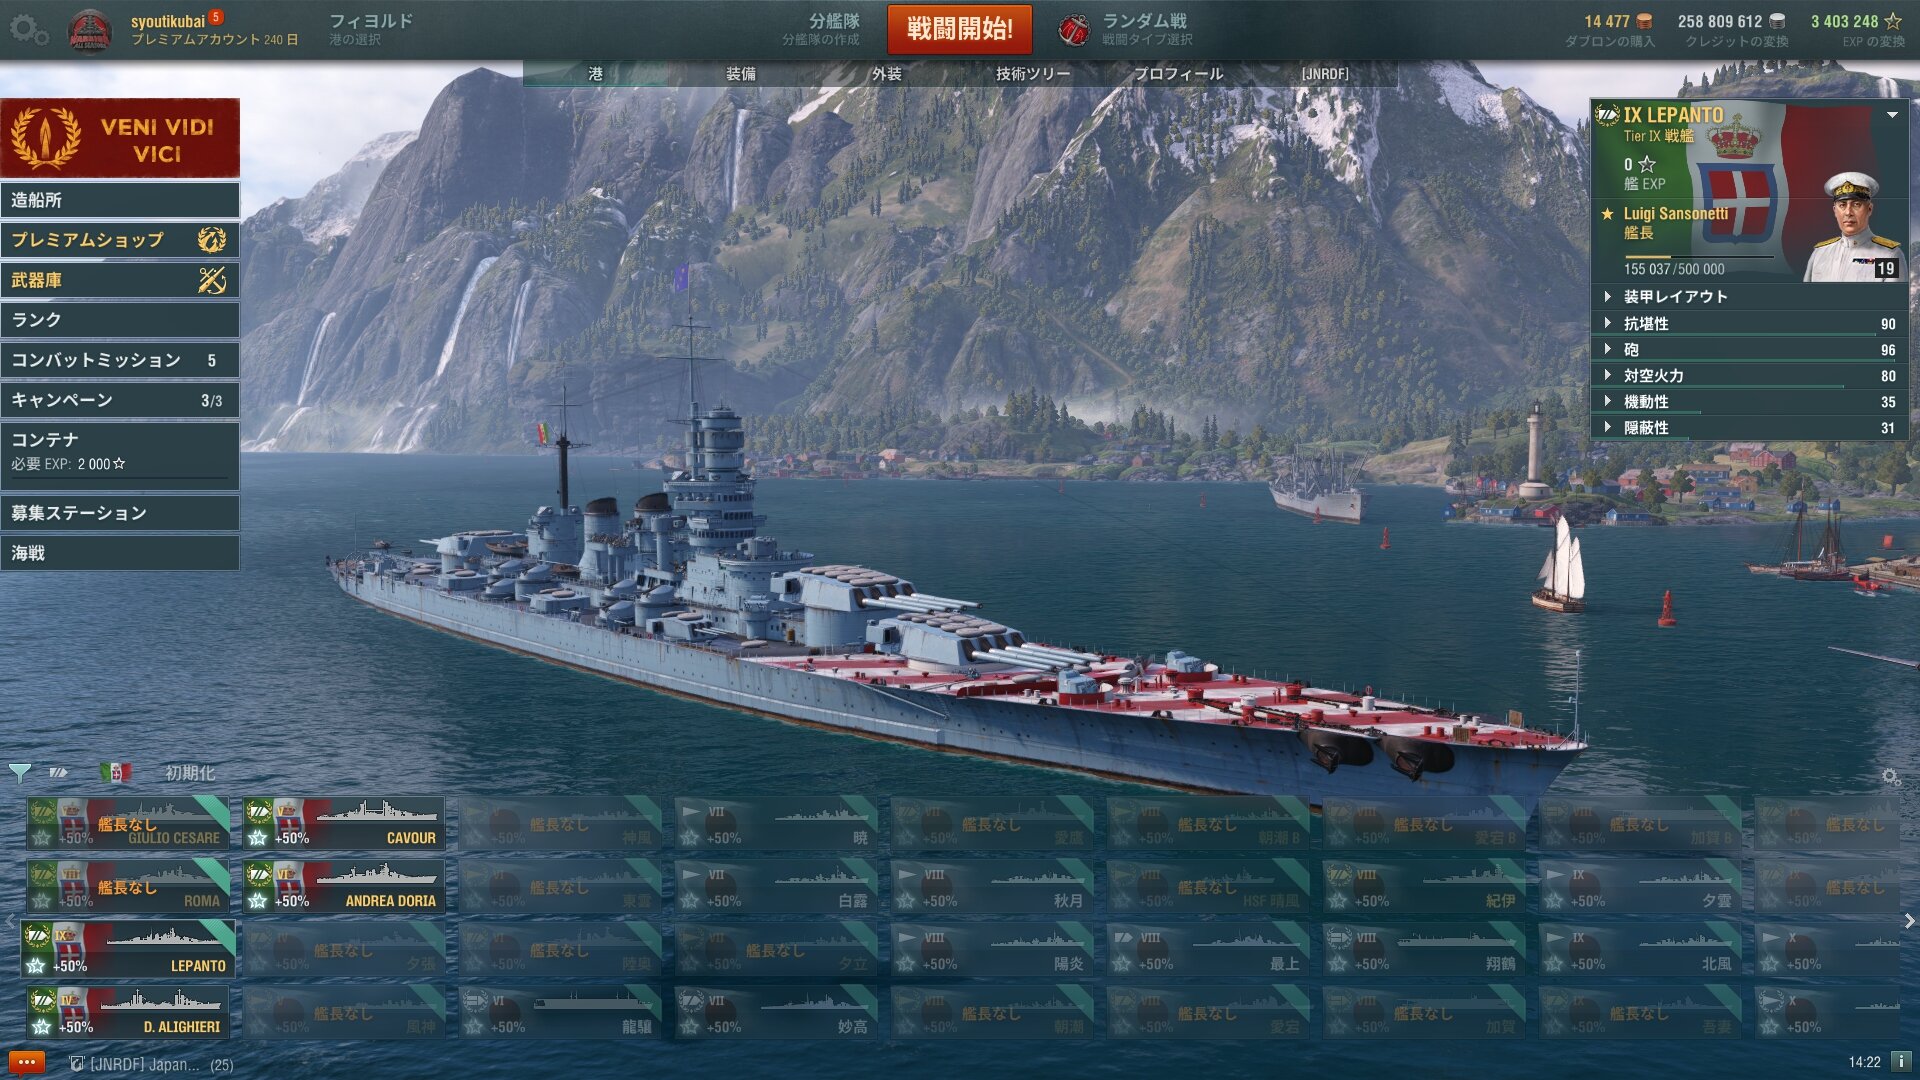The image size is (1920, 1080).
Task: Click the doubloons coin icon
Action: (1644, 21)
